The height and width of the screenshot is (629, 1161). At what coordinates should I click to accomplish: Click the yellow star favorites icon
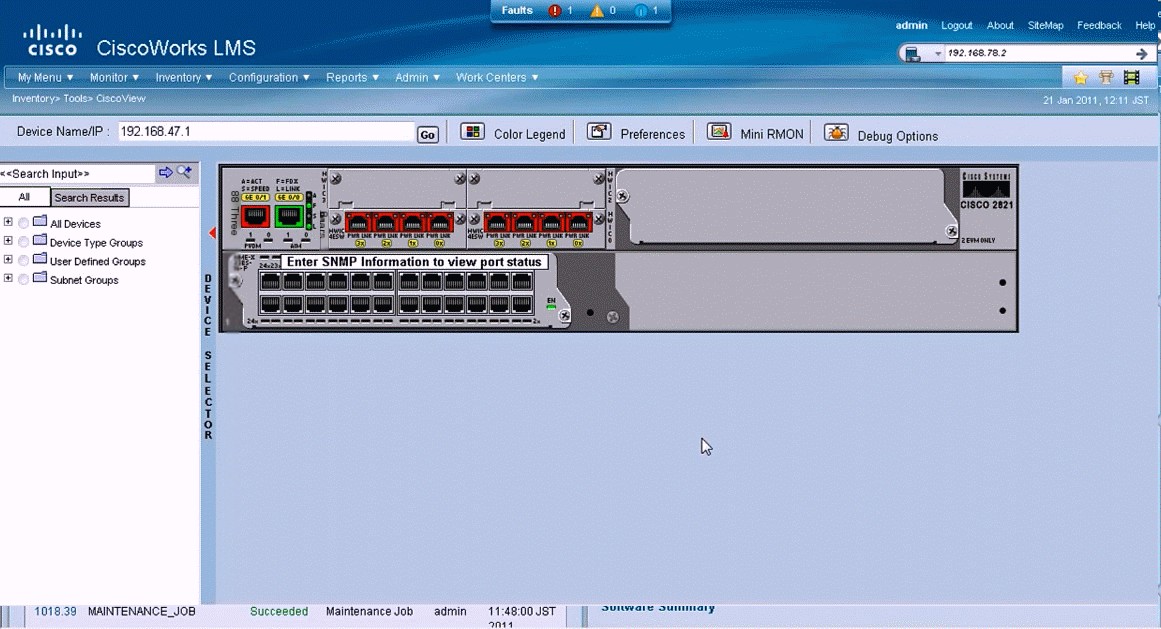point(1080,77)
